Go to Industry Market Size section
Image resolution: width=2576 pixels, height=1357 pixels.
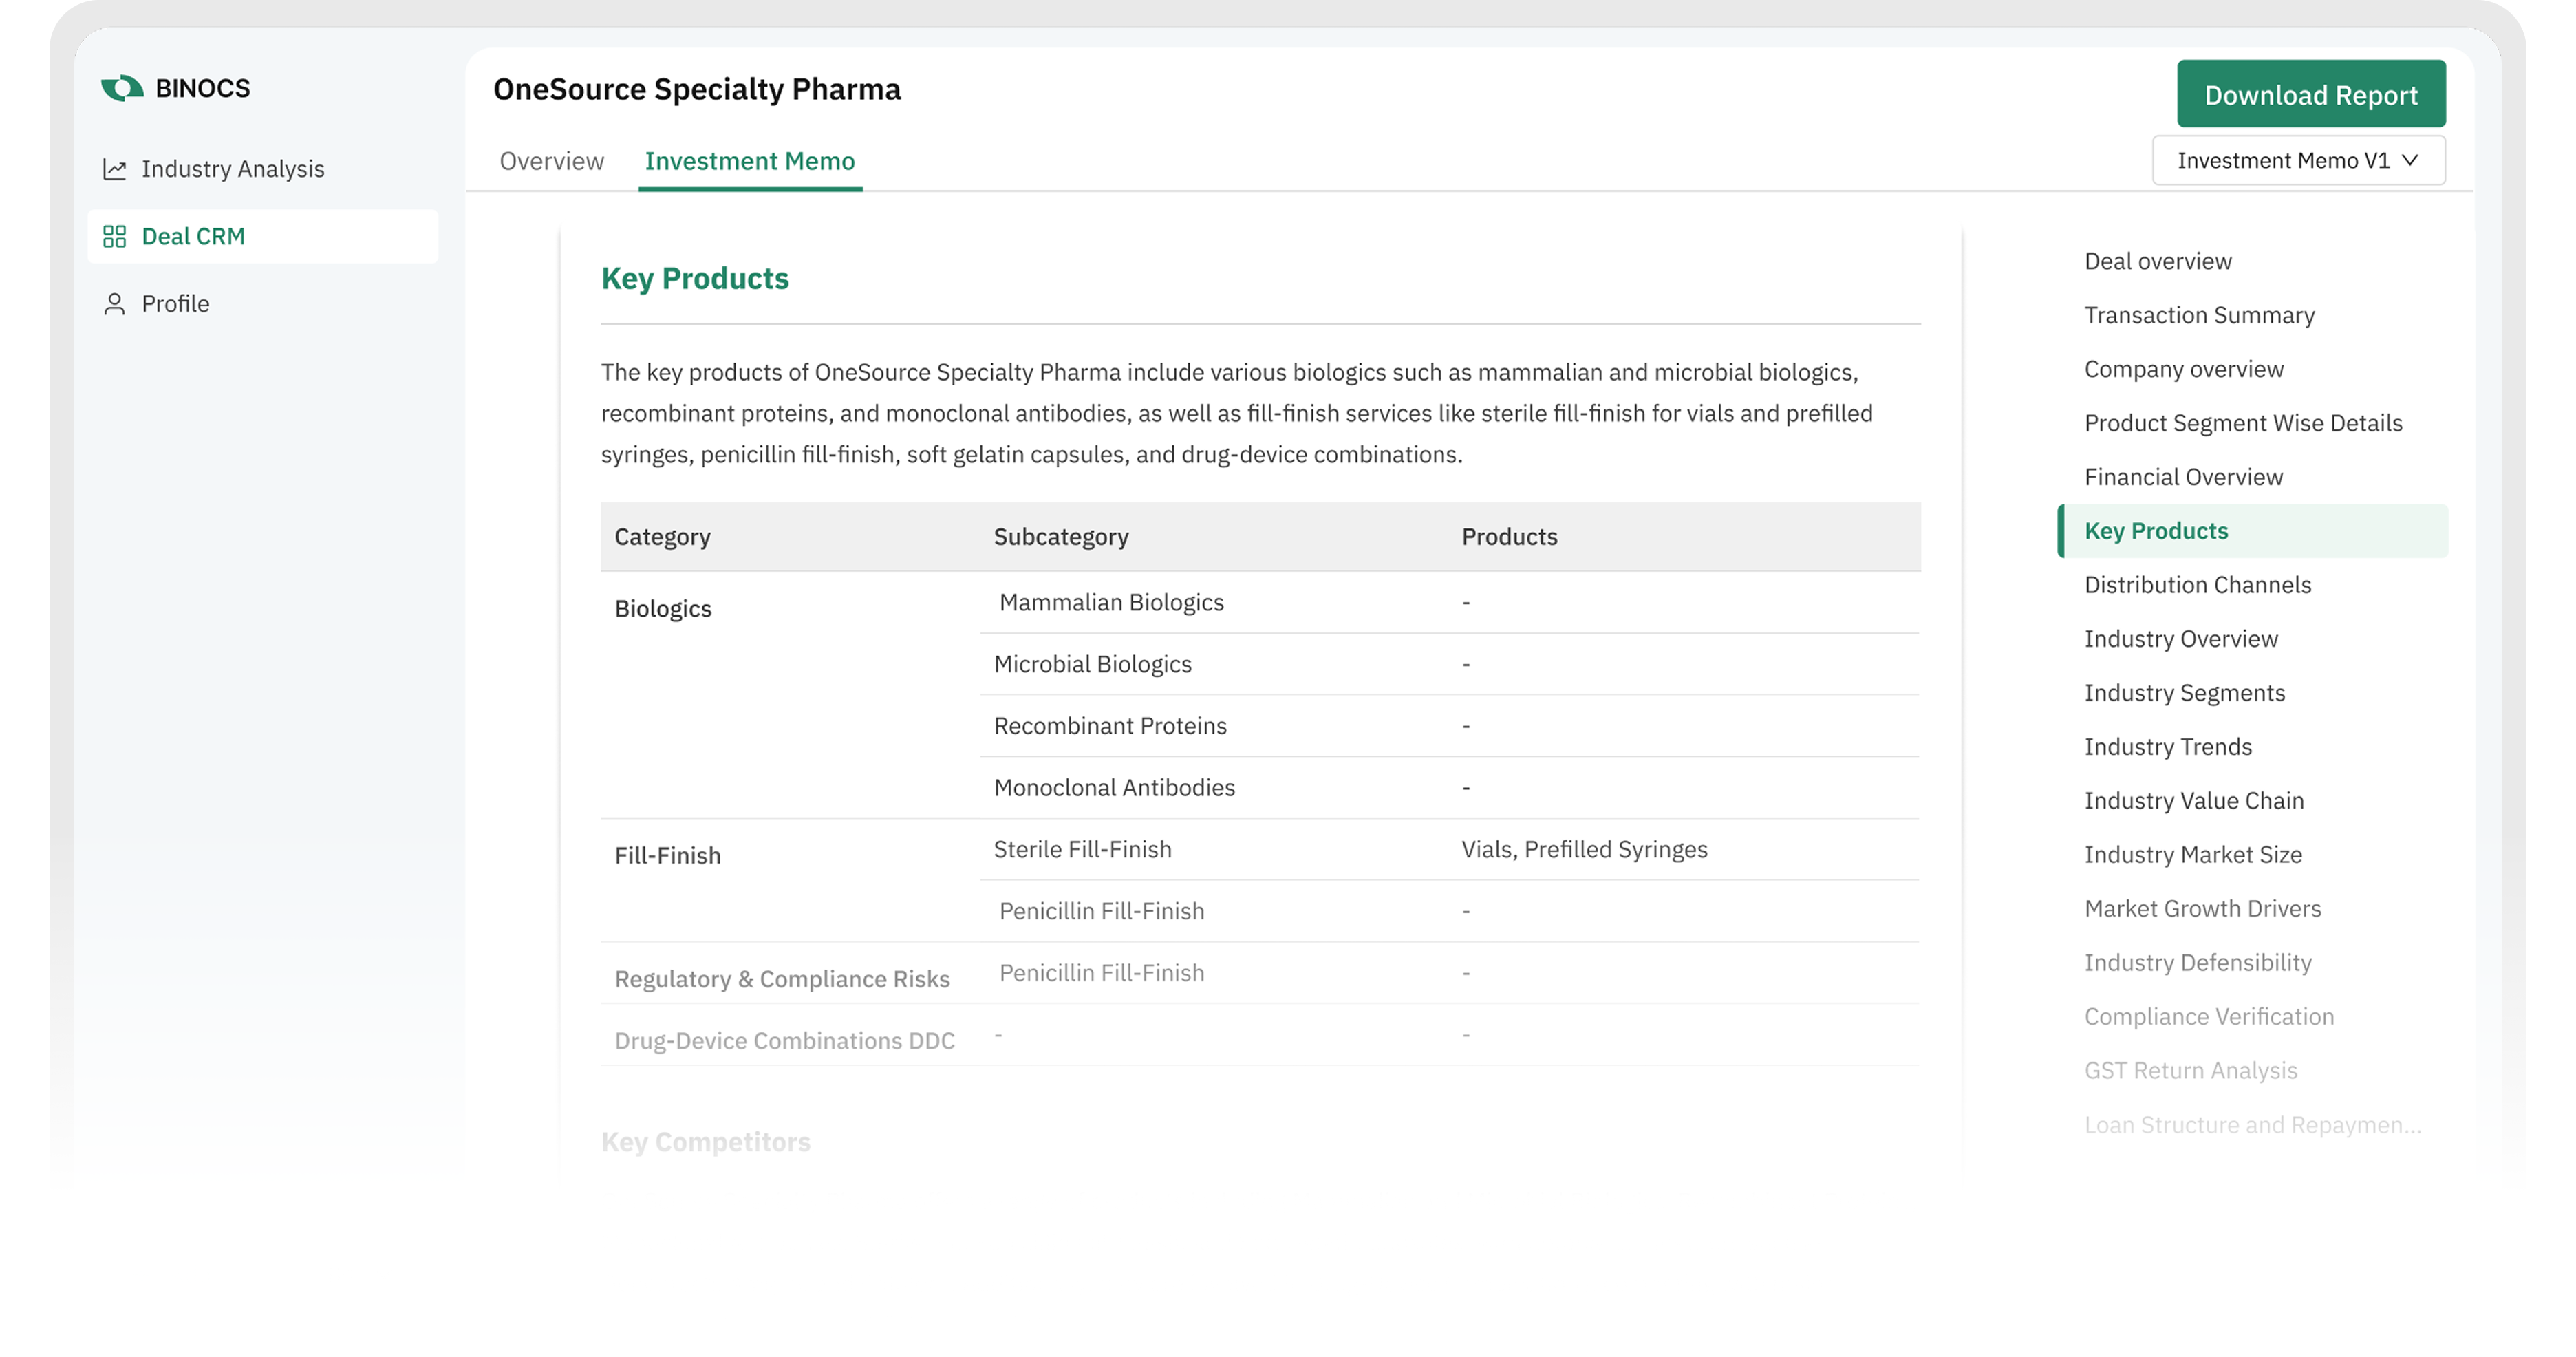(2193, 855)
